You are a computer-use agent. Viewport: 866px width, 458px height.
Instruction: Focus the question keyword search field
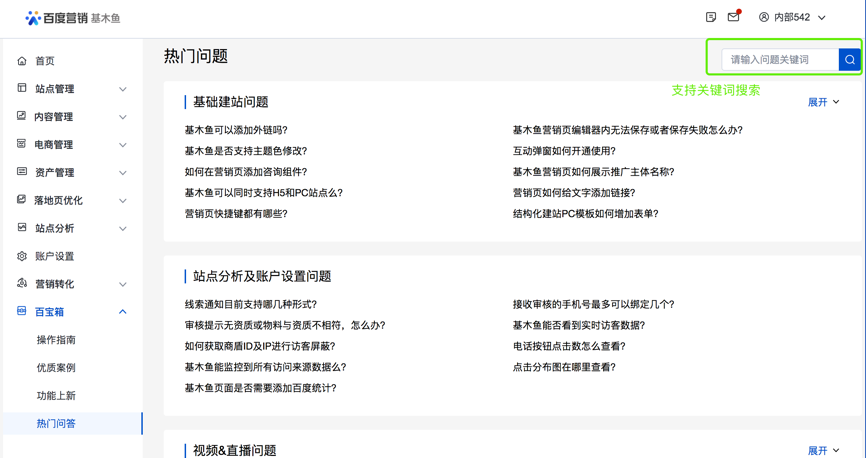780,60
